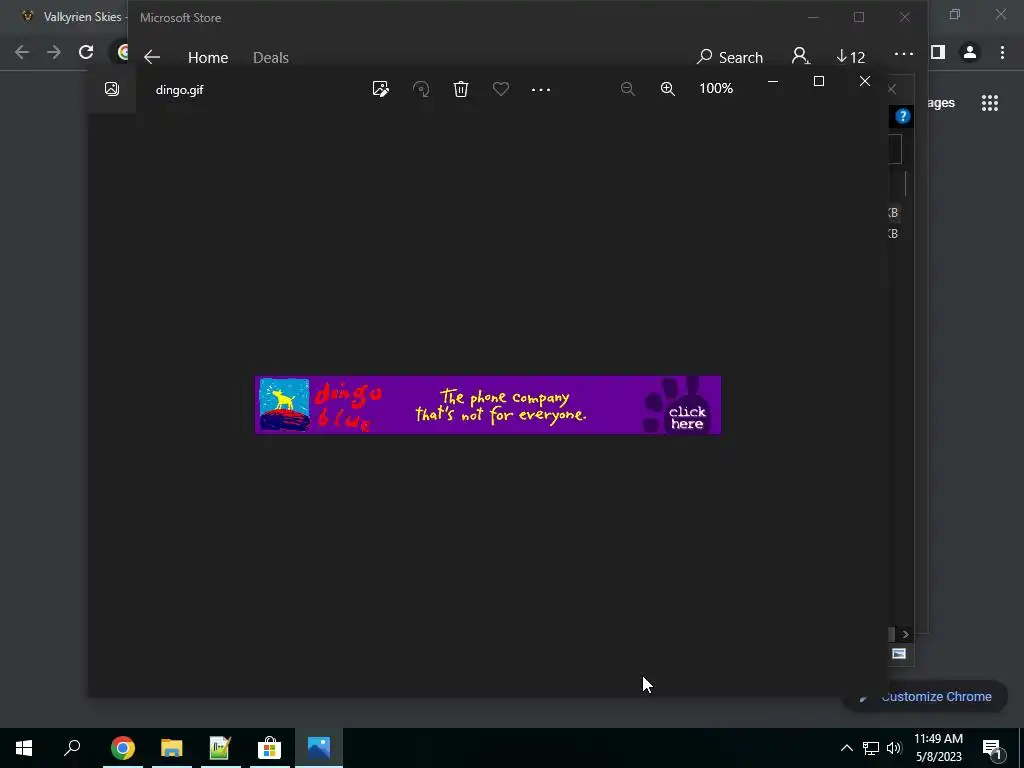Open the Microsoft Store more options menu

[x=904, y=54]
